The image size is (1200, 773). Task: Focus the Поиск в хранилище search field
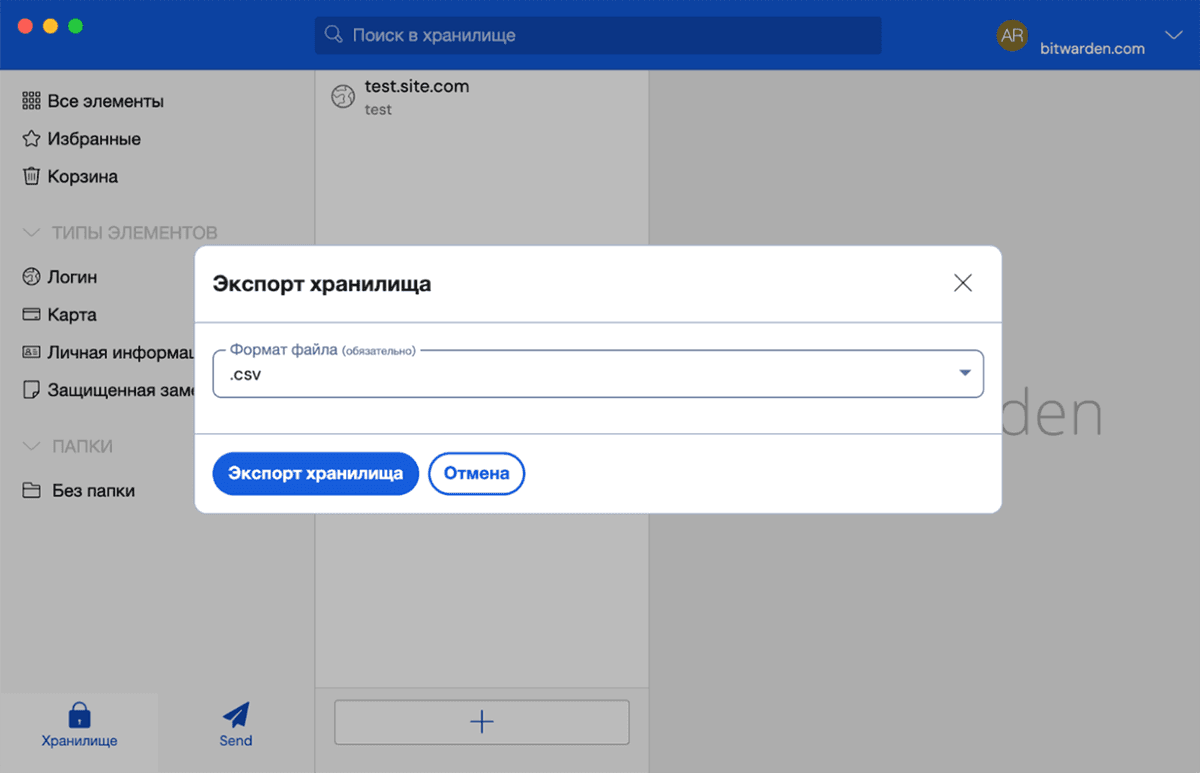(598, 36)
